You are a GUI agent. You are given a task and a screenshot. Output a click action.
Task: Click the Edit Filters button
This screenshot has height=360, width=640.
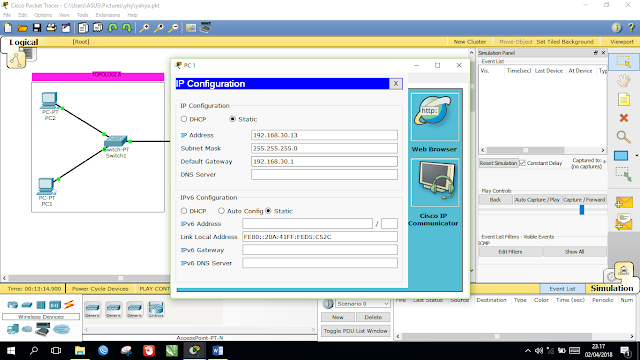(x=510, y=252)
